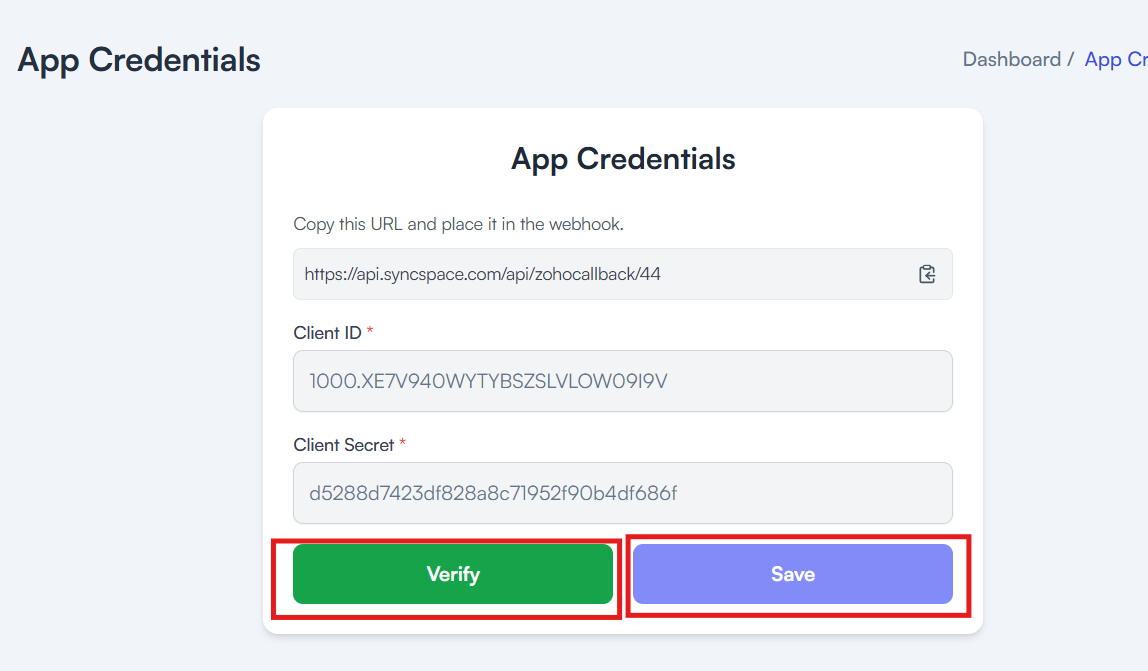This screenshot has height=671, width=1148.
Task: Select the 1000.XE7V940 client ID value text
Action: [488, 381]
